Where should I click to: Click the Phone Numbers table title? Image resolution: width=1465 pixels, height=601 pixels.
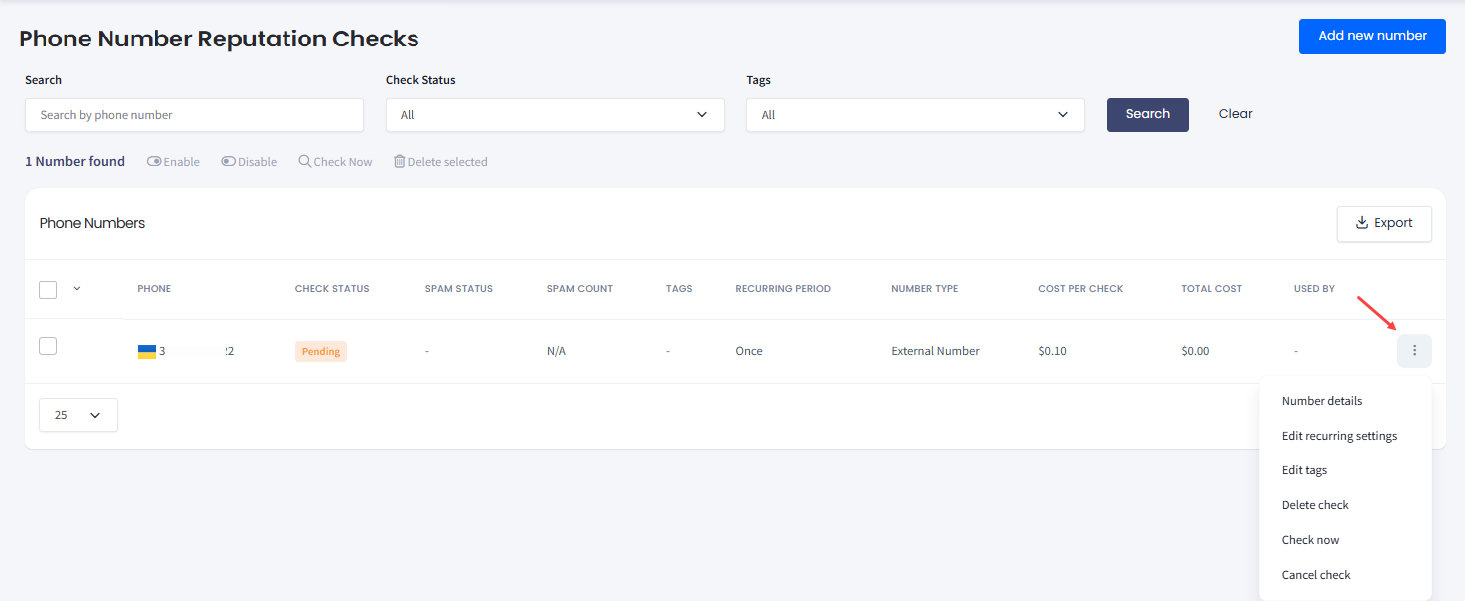[92, 223]
